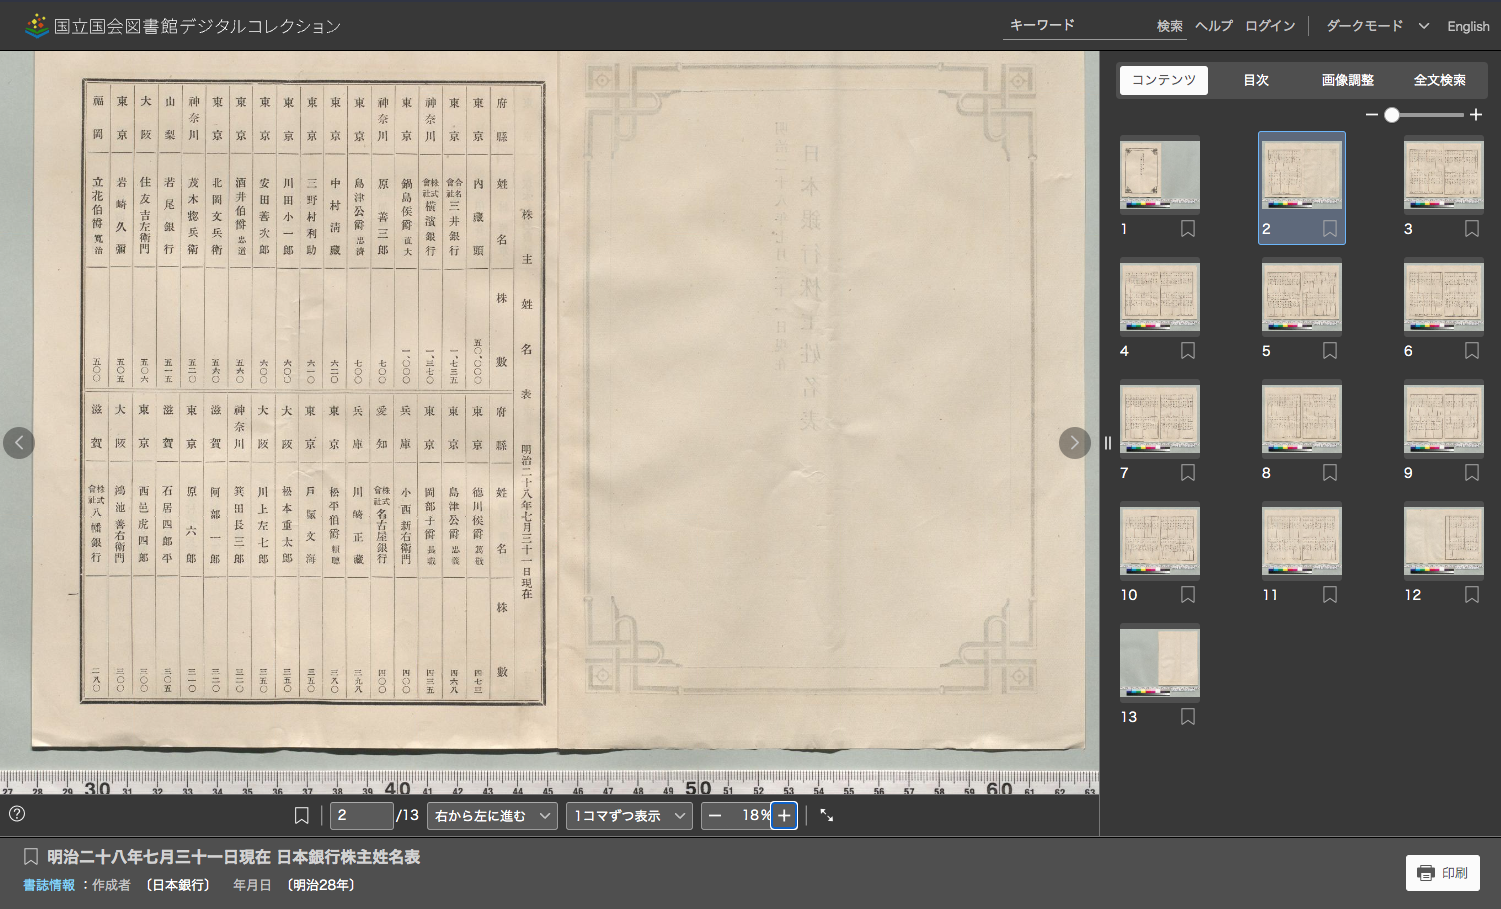
Task: Toggle bookmark for thumbnail 6
Action: tap(1472, 351)
